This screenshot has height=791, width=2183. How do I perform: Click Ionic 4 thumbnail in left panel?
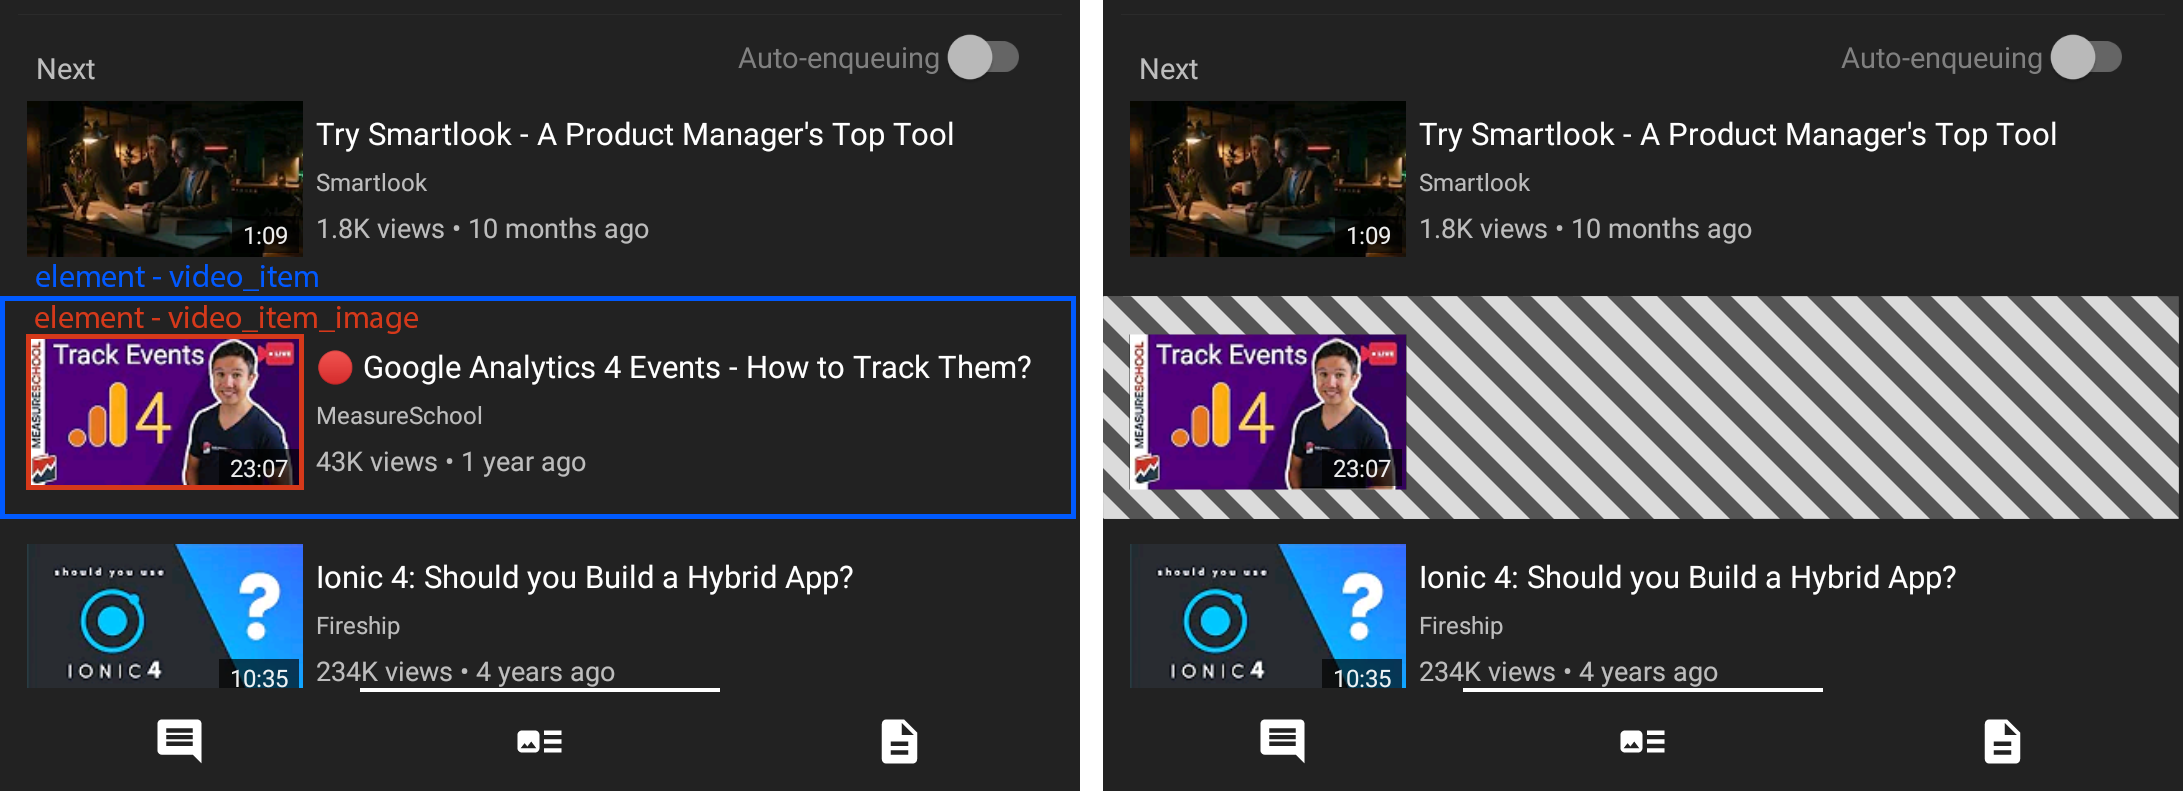[165, 616]
